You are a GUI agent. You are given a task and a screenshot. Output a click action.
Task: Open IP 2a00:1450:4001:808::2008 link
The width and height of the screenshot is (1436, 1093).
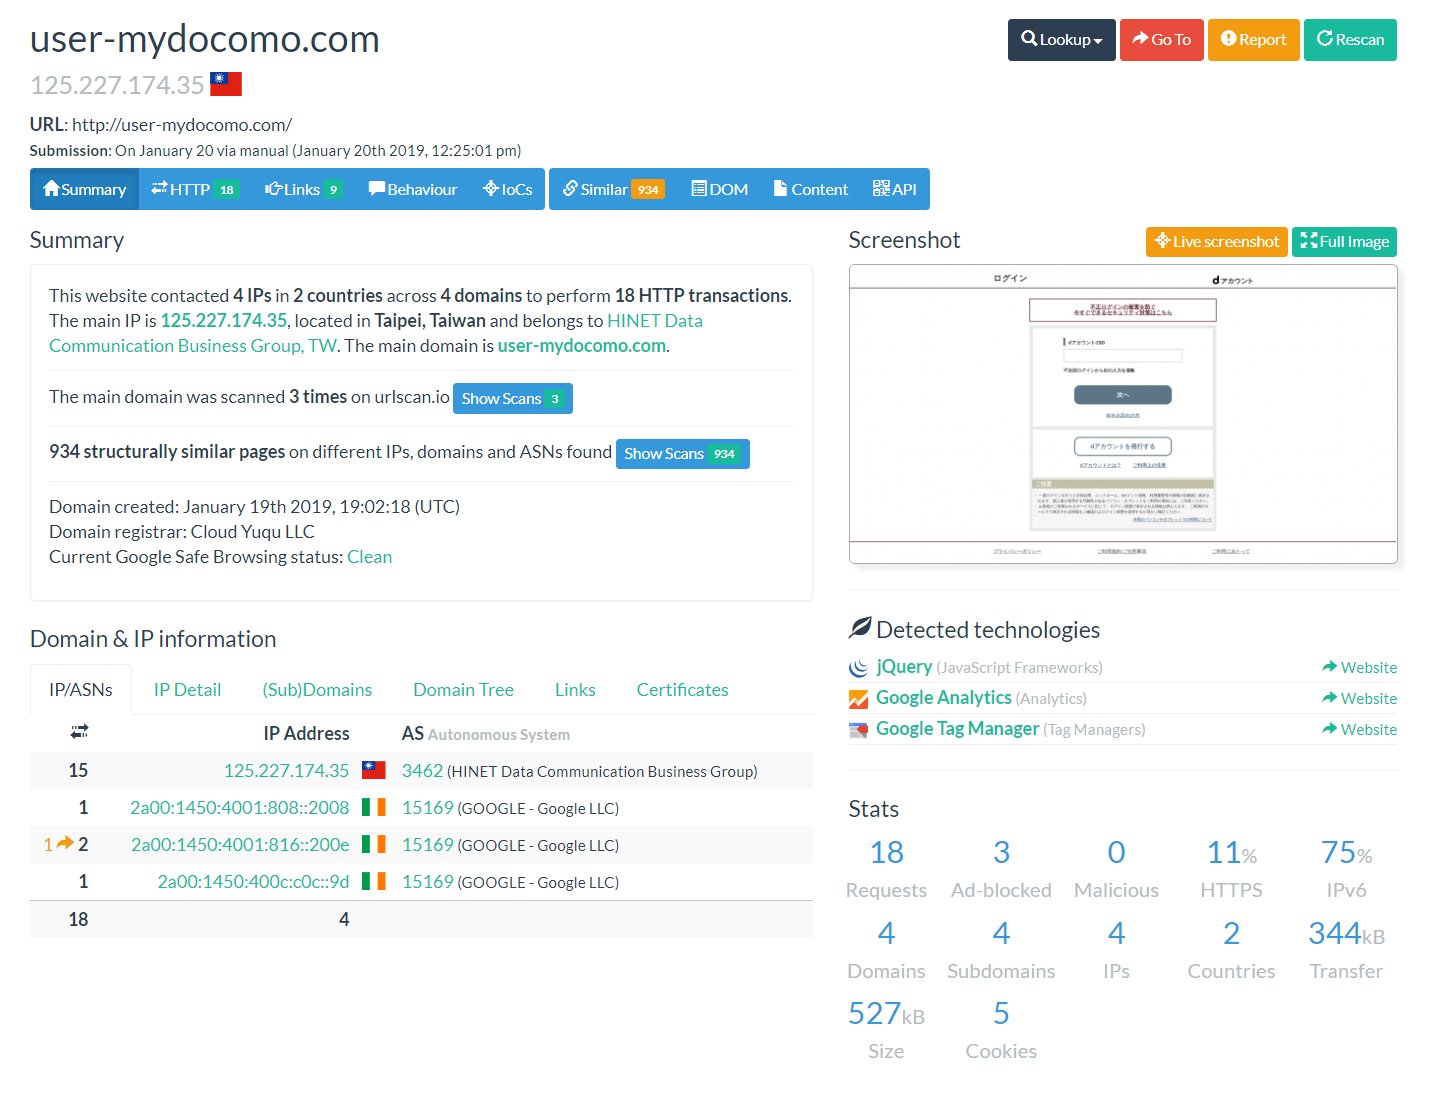point(240,808)
